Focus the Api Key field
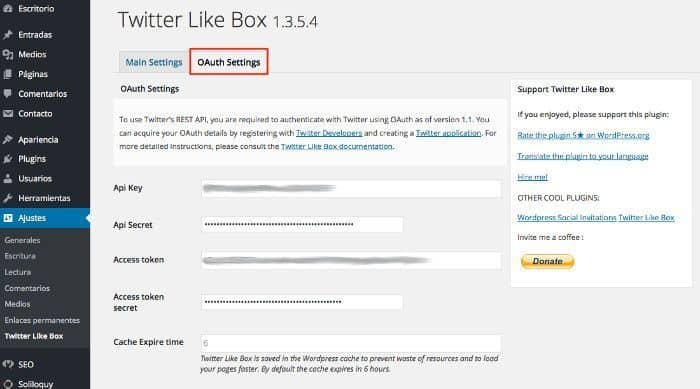This screenshot has width=700, height=389. coord(351,189)
